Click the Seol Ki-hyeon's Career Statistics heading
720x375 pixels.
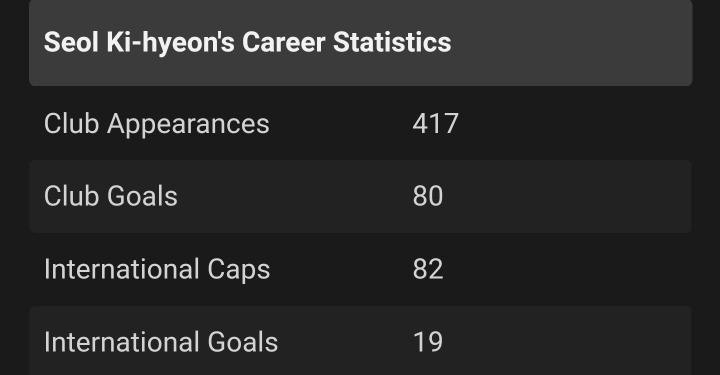coord(248,42)
